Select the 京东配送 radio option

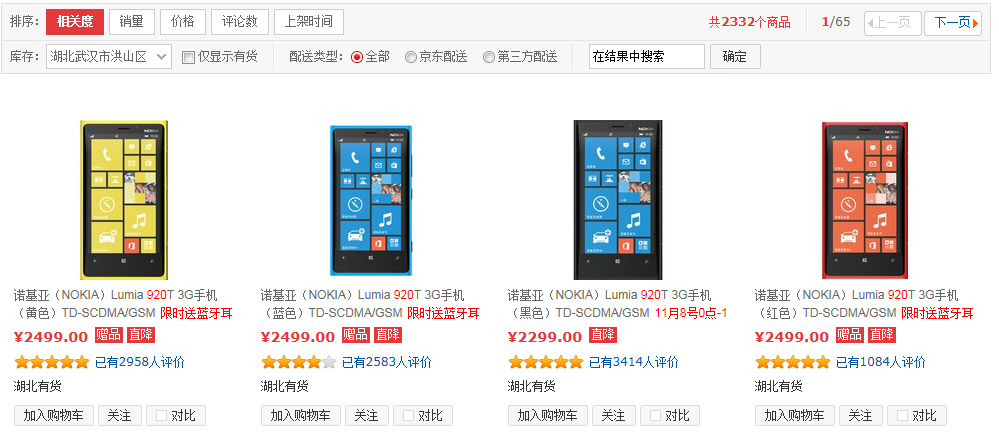point(411,57)
